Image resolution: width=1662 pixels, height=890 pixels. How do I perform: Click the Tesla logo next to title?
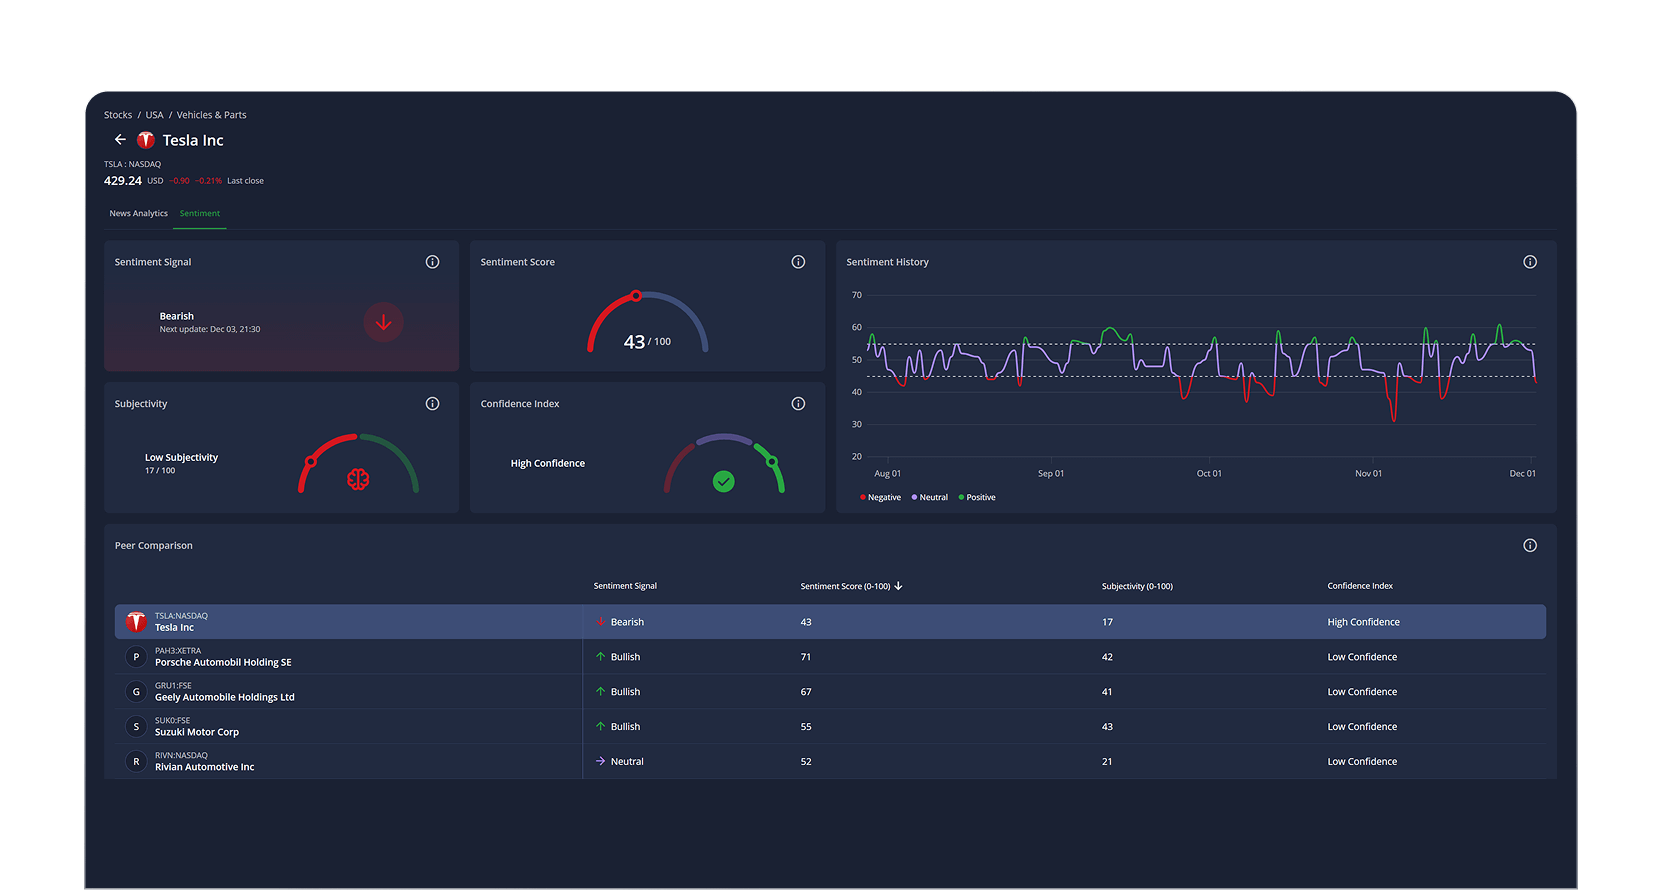click(x=146, y=141)
